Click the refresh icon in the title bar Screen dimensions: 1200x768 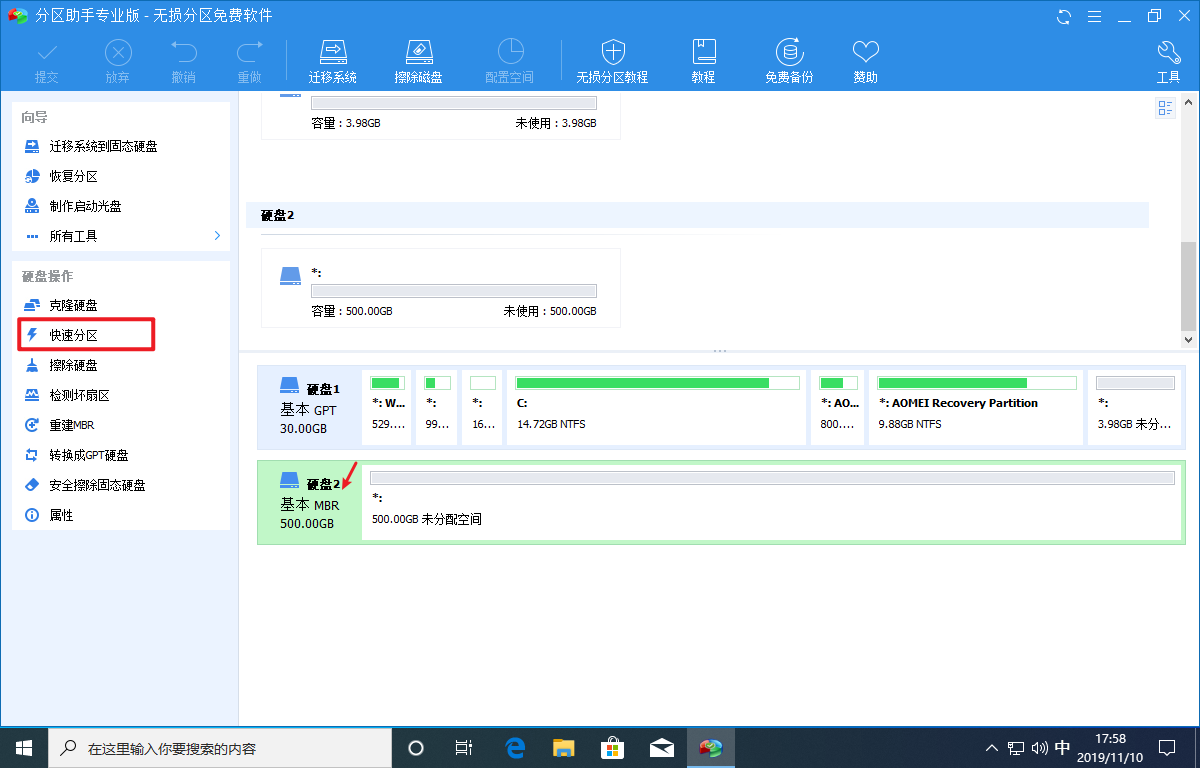[x=1062, y=16]
